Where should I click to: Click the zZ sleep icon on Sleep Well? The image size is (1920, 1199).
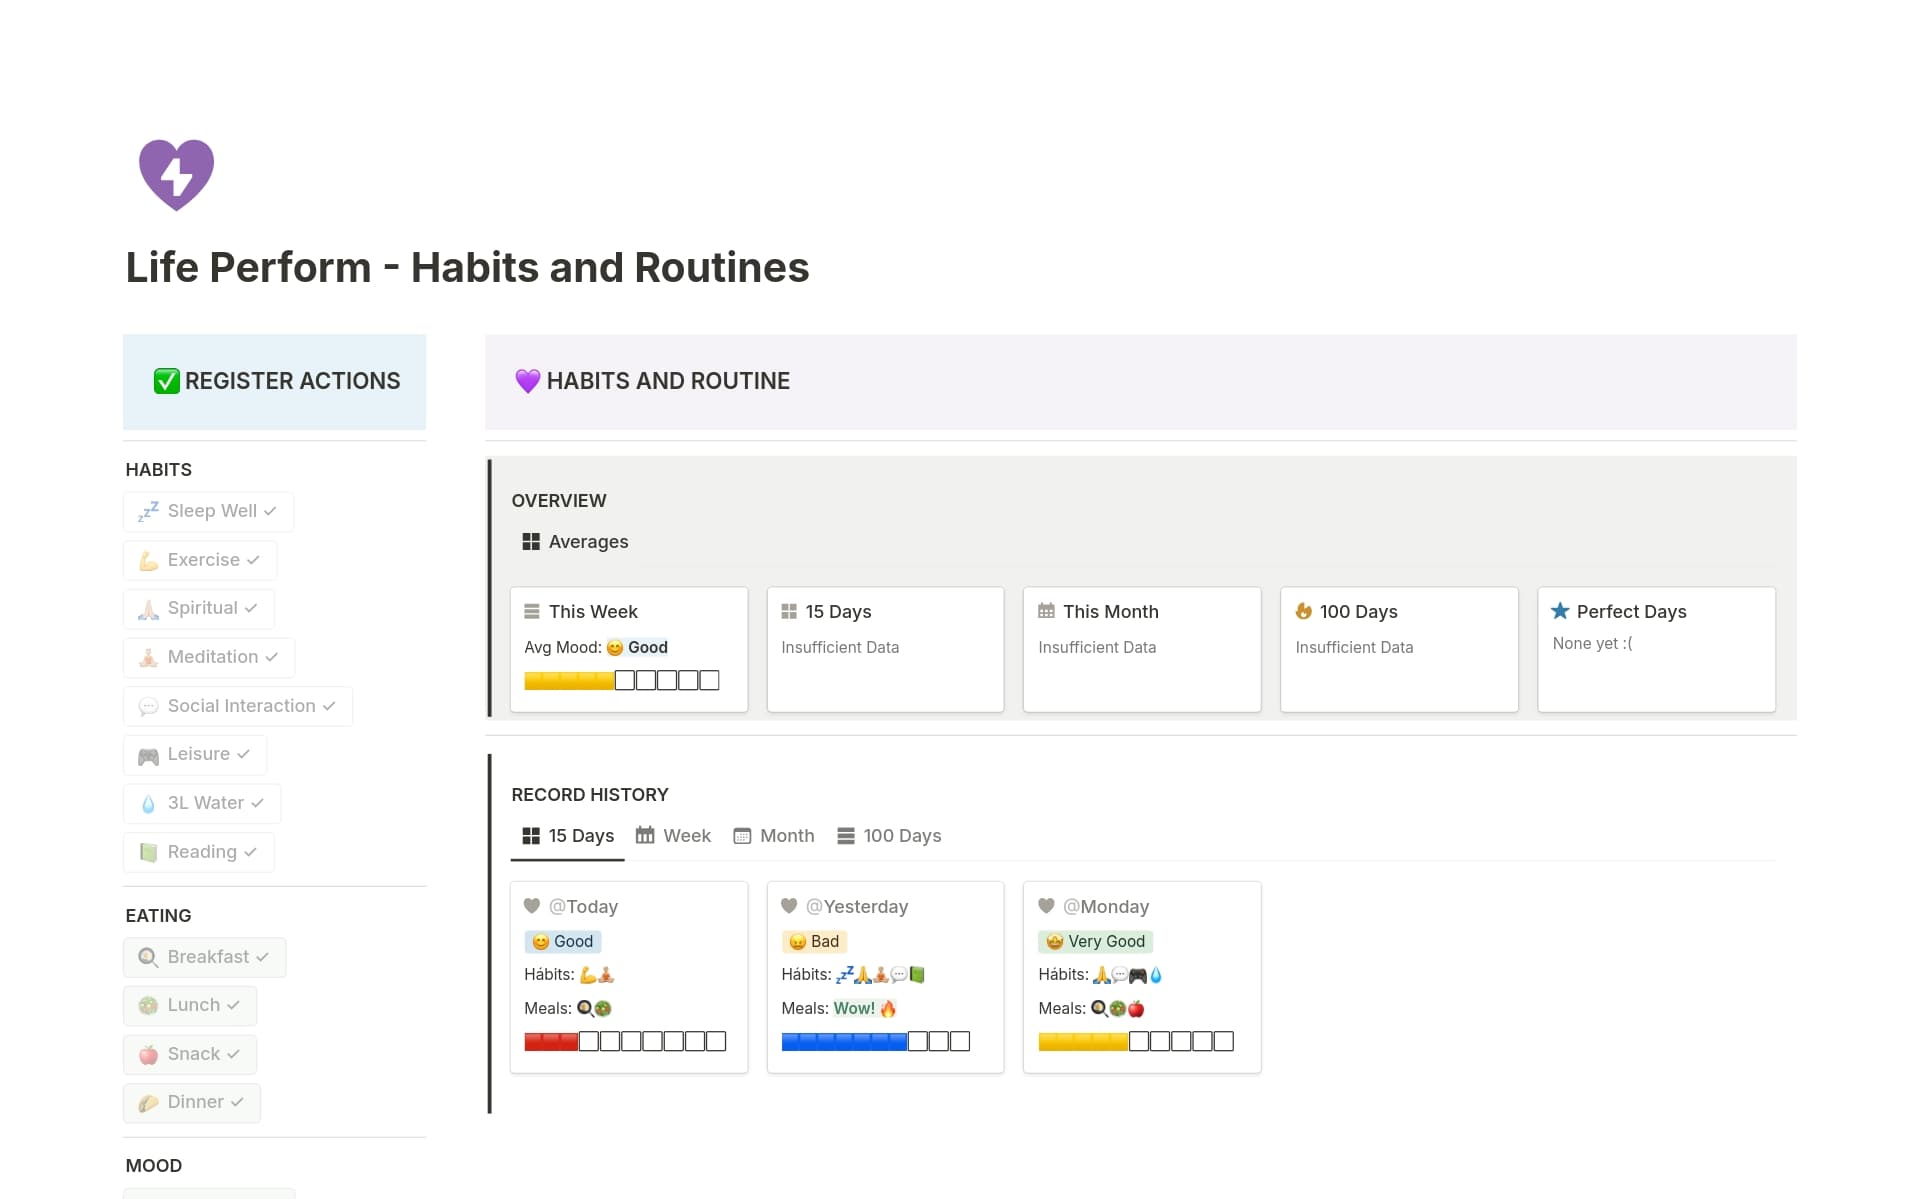[x=147, y=511]
